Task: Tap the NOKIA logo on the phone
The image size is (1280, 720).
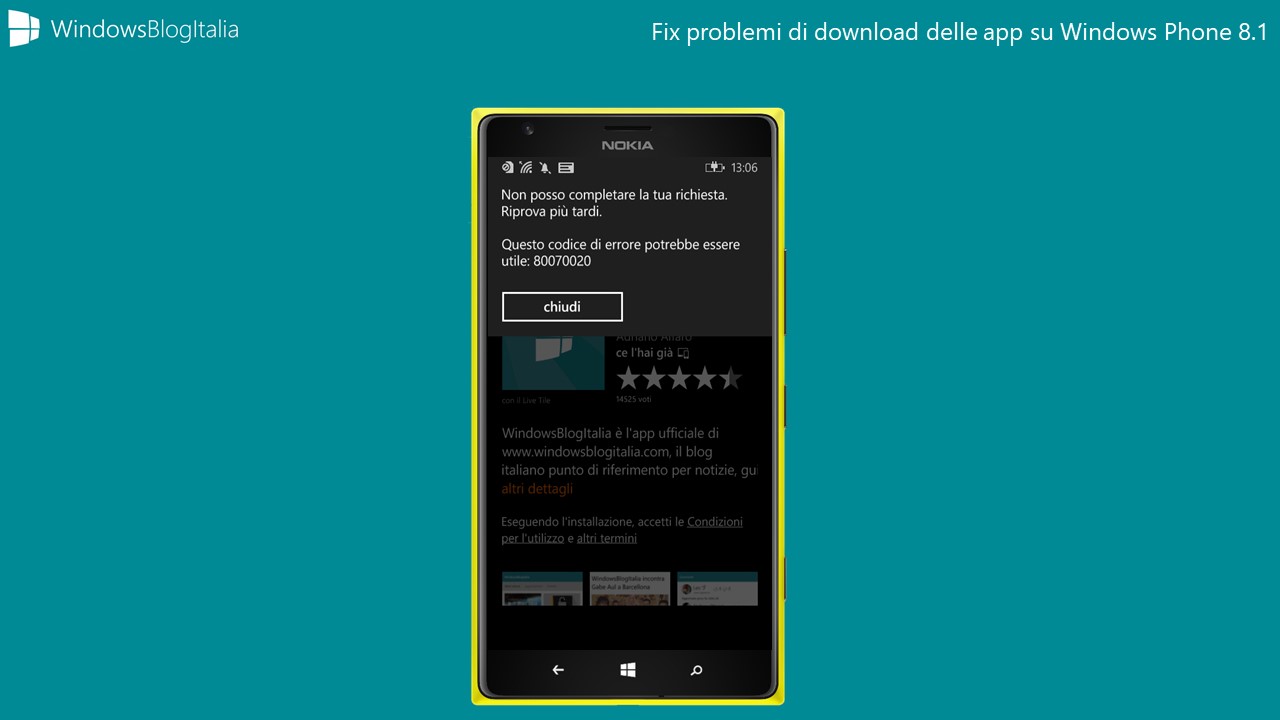Action: coord(627,145)
